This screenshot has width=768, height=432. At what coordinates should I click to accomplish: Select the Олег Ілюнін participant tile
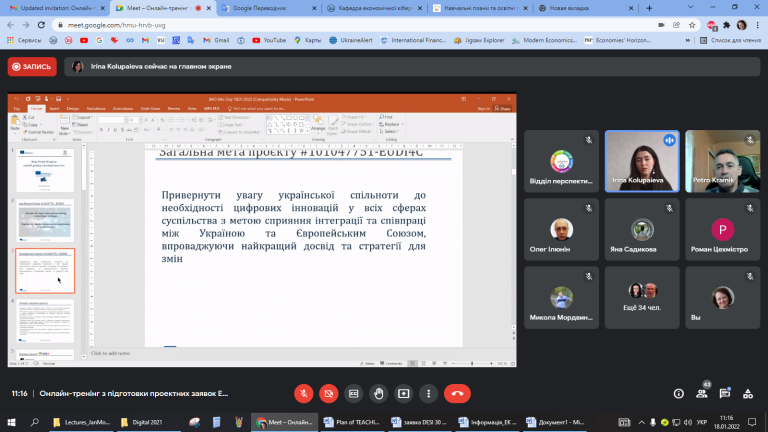pos(561,229)
